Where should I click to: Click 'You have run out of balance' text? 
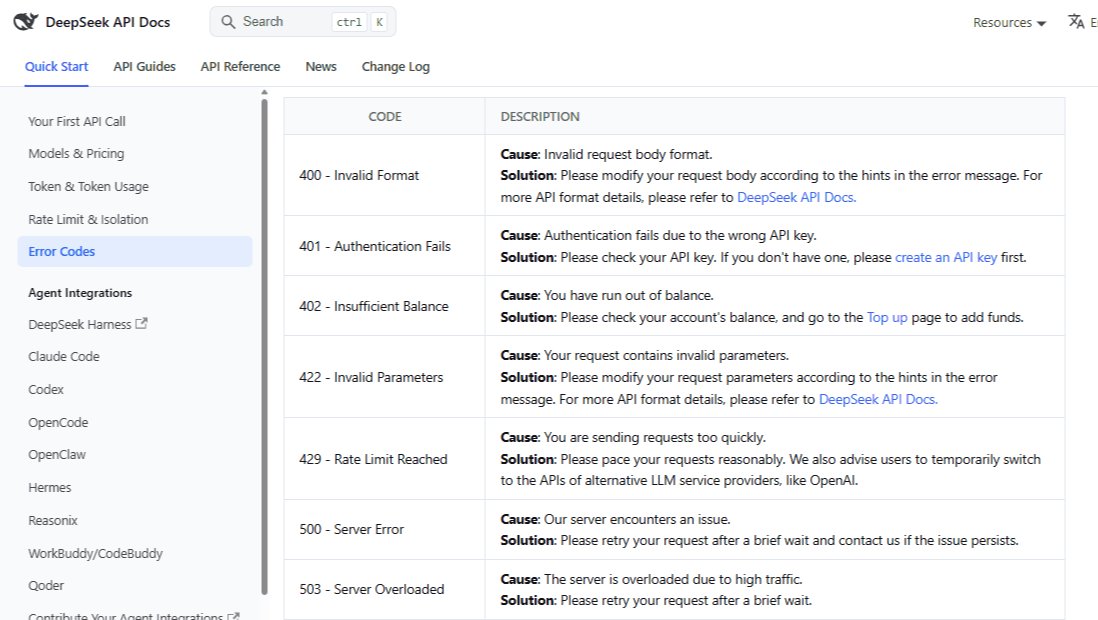pos(629,296)
